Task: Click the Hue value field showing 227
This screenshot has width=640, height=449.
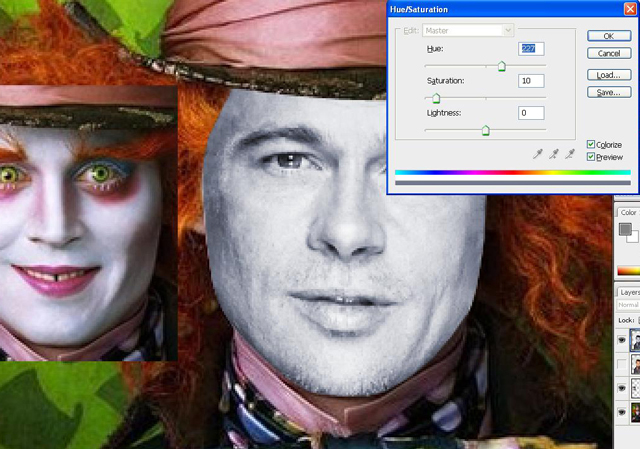Action: (x=531, y=49)
